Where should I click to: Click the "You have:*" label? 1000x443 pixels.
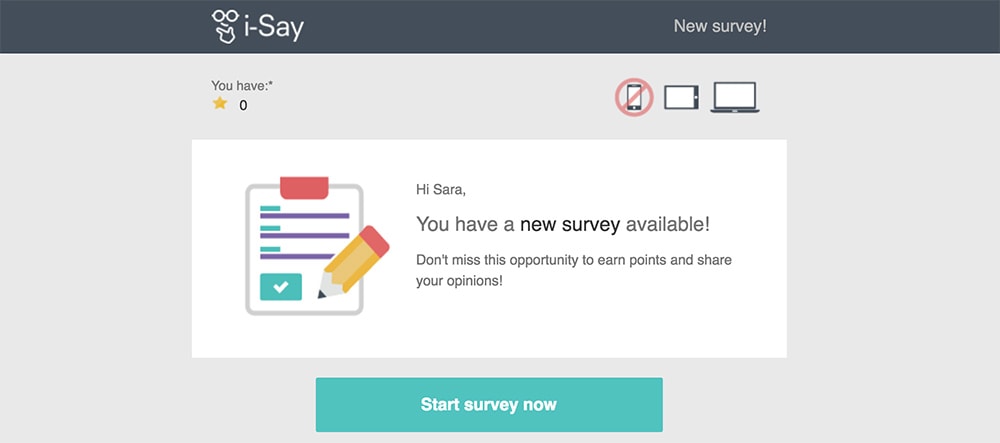[x=242, y=85]
